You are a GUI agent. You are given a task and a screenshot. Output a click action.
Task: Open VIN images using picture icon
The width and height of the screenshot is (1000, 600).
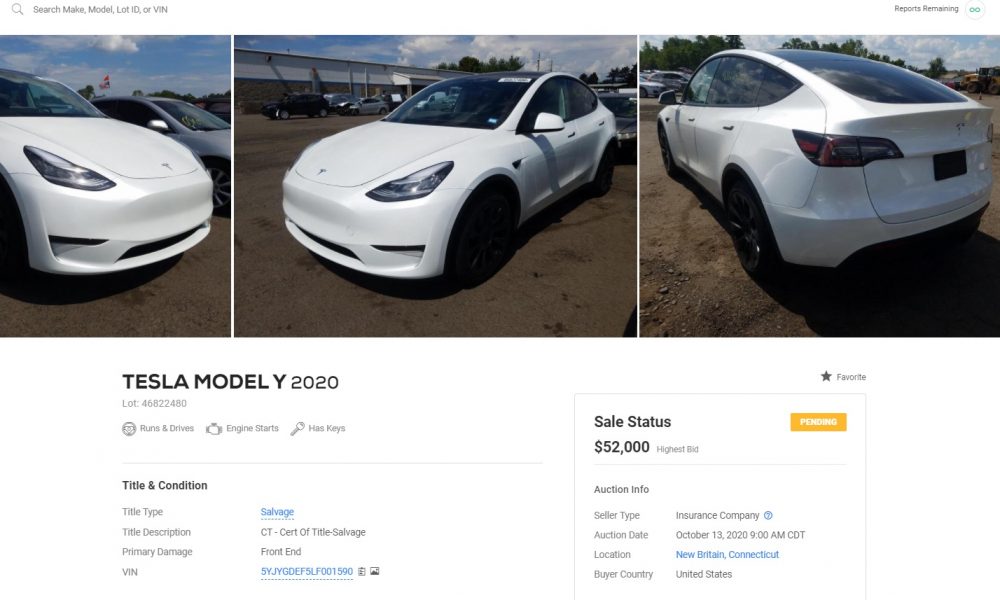tap(374, 571)
